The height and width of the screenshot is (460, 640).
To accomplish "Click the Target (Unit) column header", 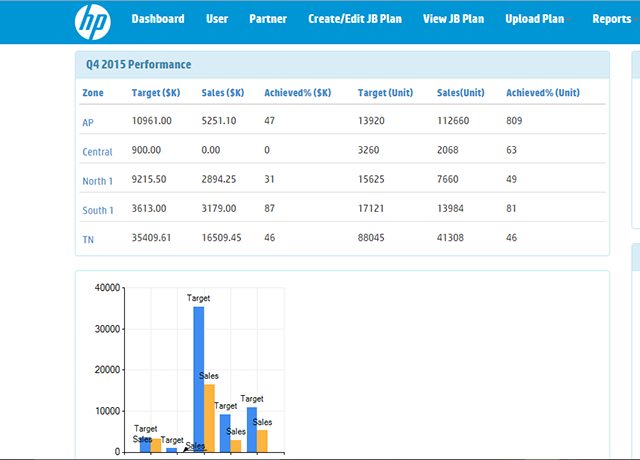I will pos(385,93).
